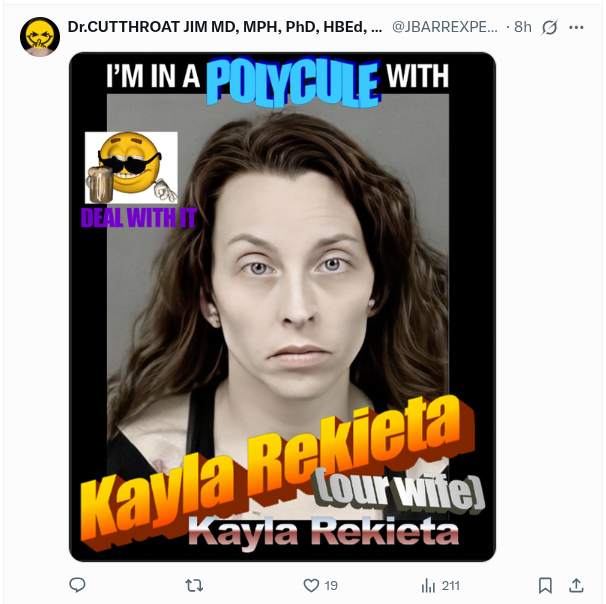Screen dimensions: 606x604
Task: Click the purple DEAL WITH IT text
Action: point(139,218)
